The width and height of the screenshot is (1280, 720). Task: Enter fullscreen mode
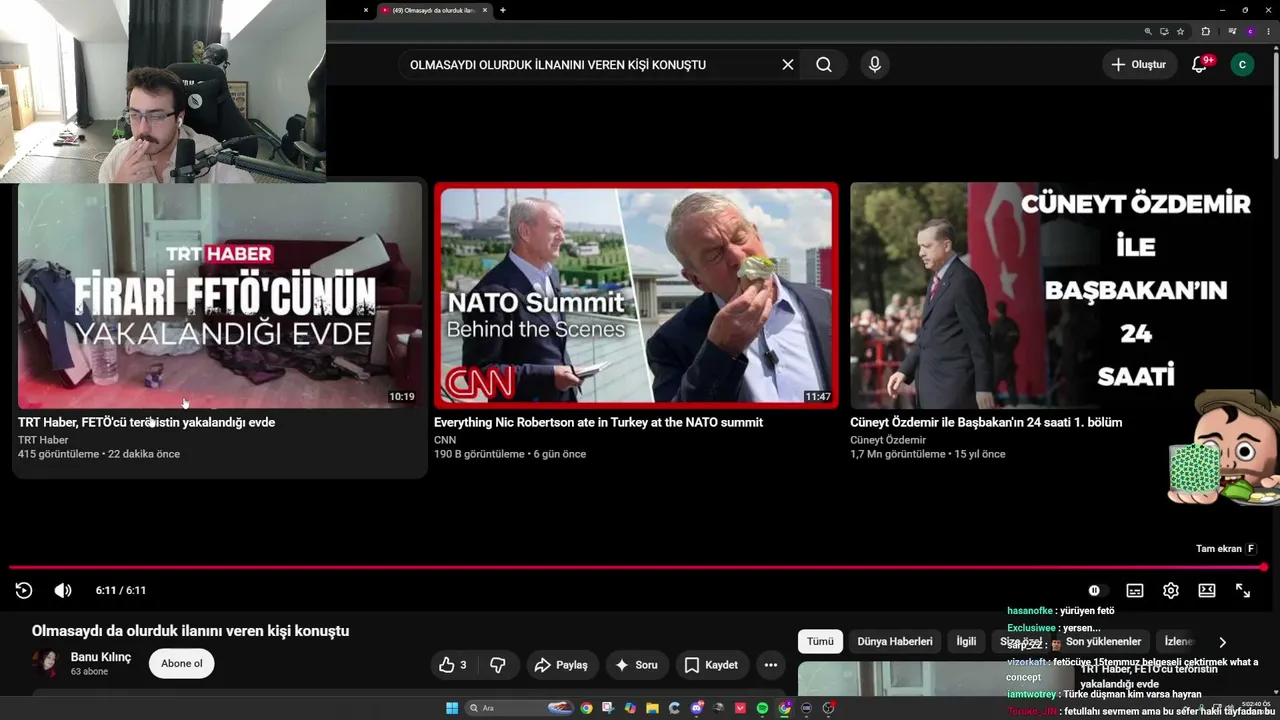pyautogui.click(x=1243, y=590)
